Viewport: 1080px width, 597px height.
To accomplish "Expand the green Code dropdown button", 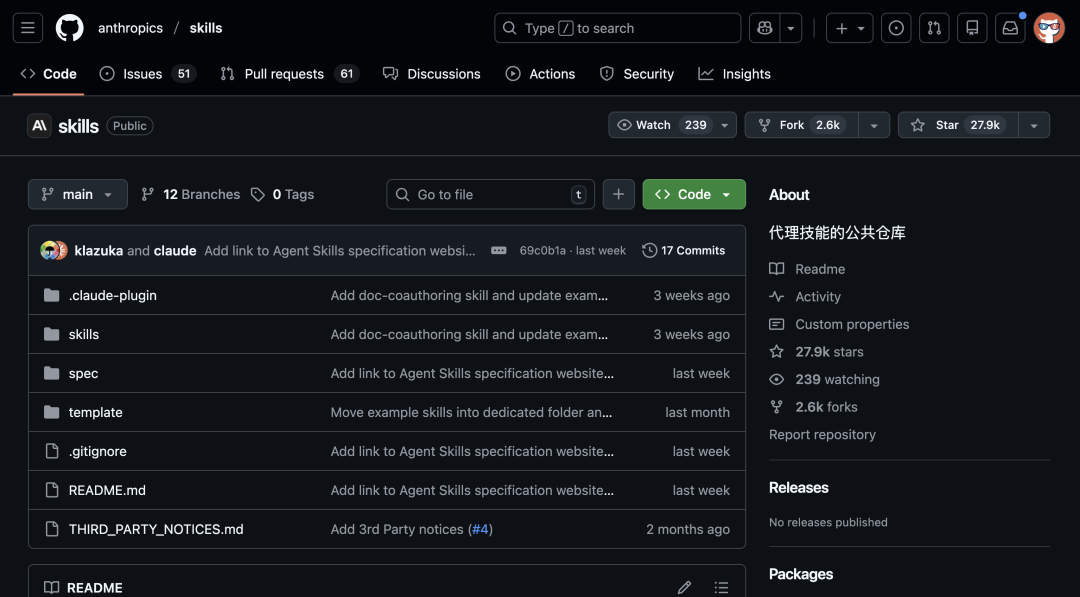I will (x=694, y=194).
